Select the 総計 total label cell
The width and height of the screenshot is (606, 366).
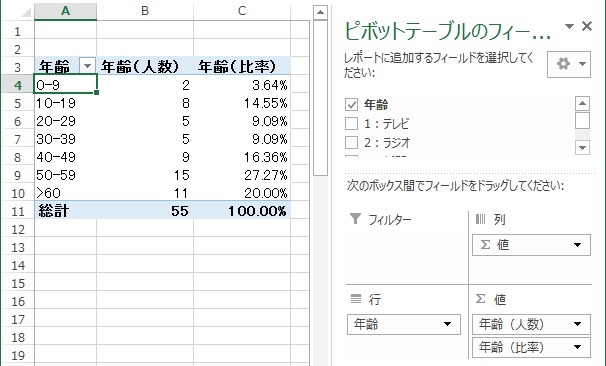[65, 211]
